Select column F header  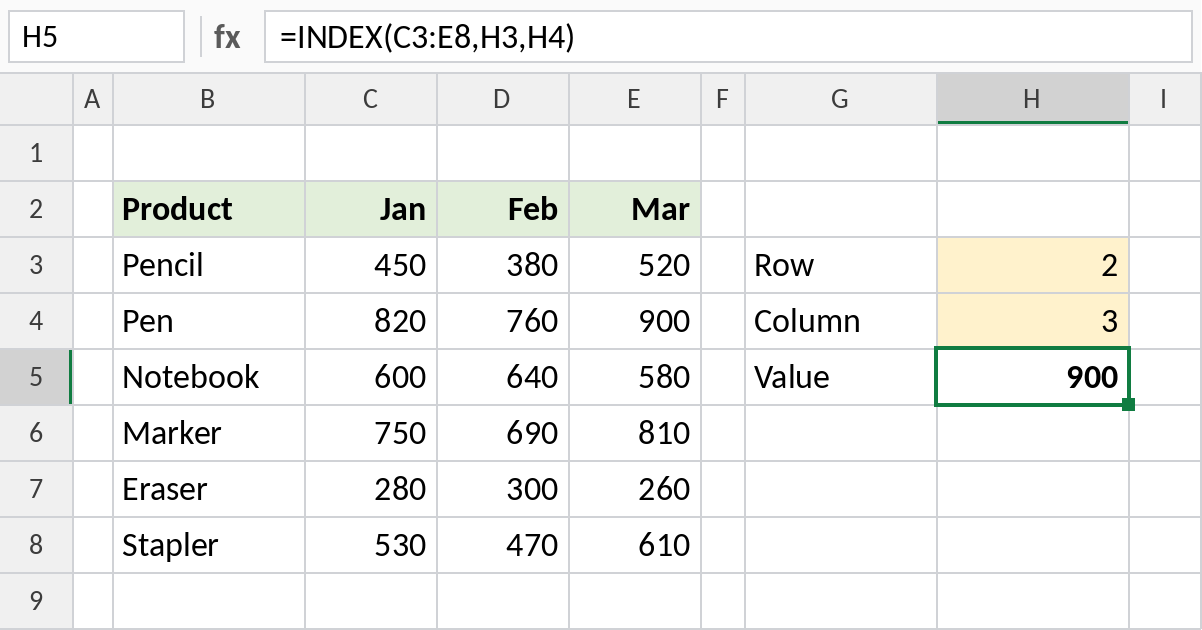pos(723,99)
